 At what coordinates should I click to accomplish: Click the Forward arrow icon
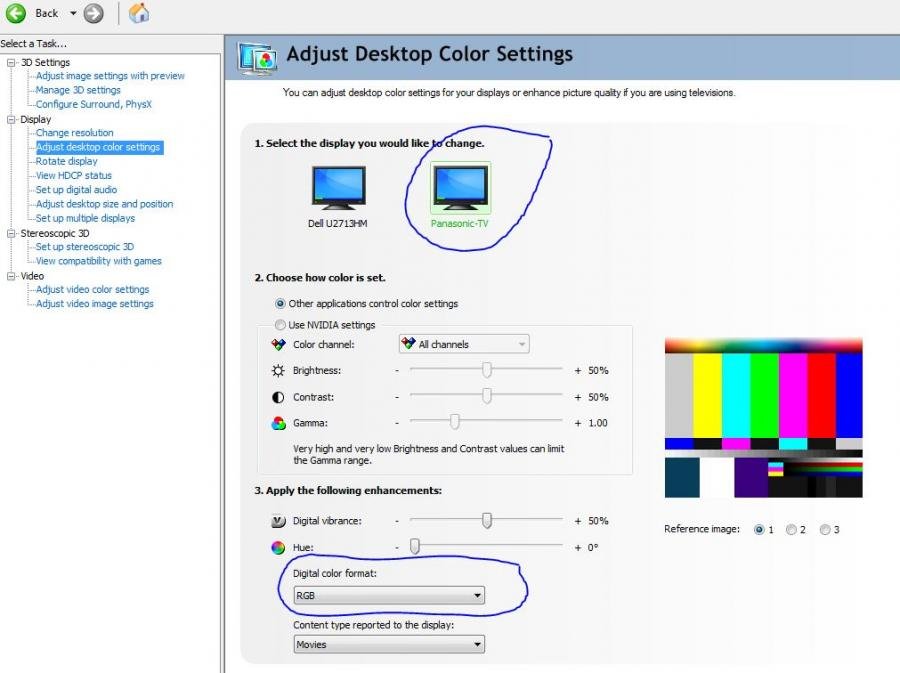coord(94,13)
